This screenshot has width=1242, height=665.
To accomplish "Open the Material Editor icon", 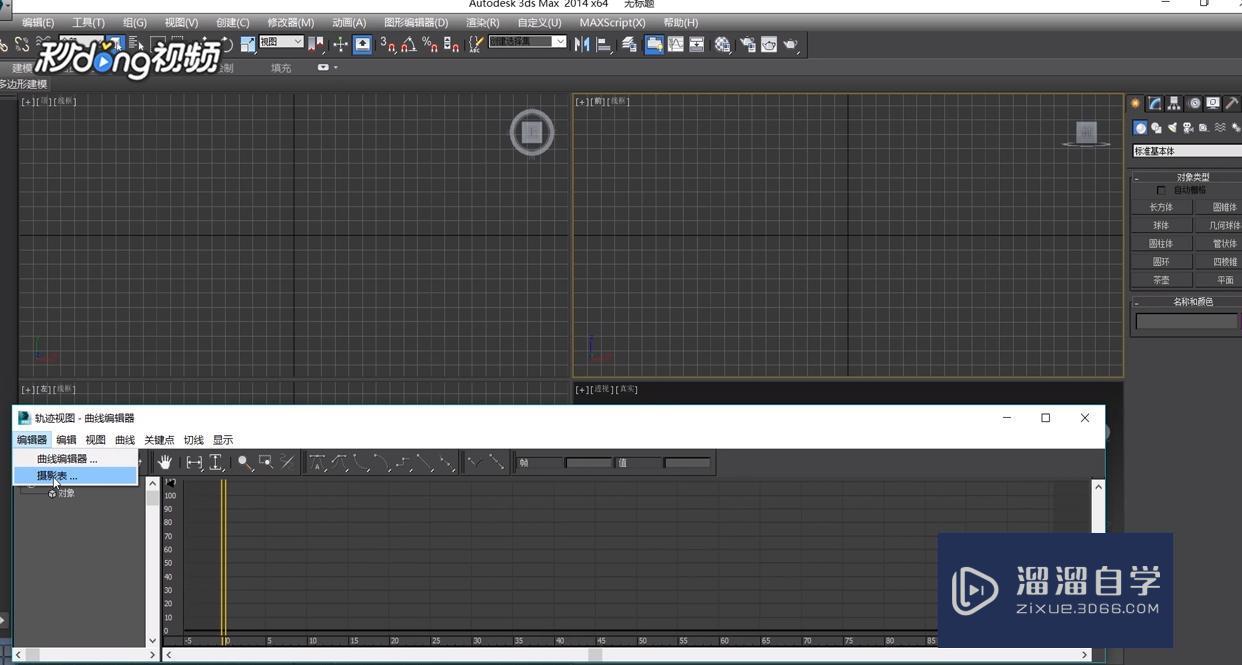I will [x=723, y=44].
